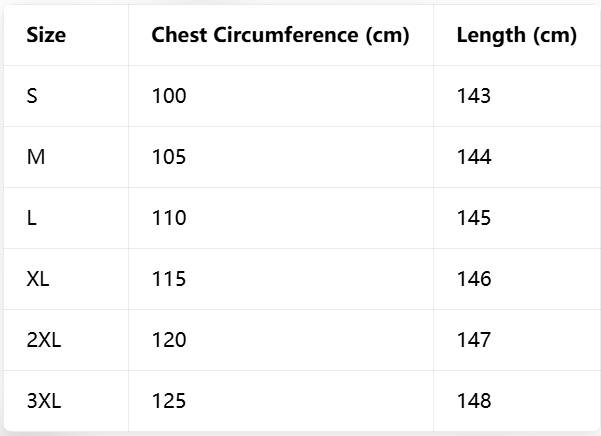Click the Length (cm) column header
Image resolution: width=601 pixels, height=436 pixels.
517,36
